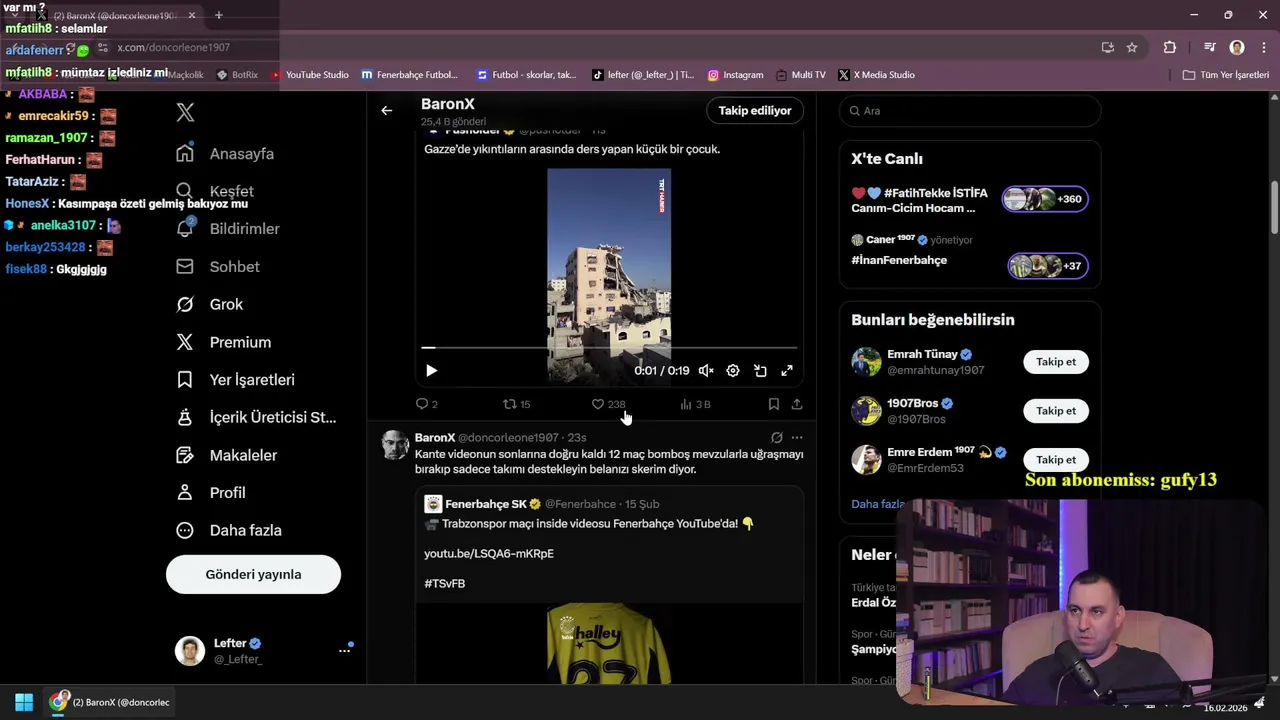Click Gönderi yayınla button
The width and height of the screenshot is (1280, 720).
253,574
